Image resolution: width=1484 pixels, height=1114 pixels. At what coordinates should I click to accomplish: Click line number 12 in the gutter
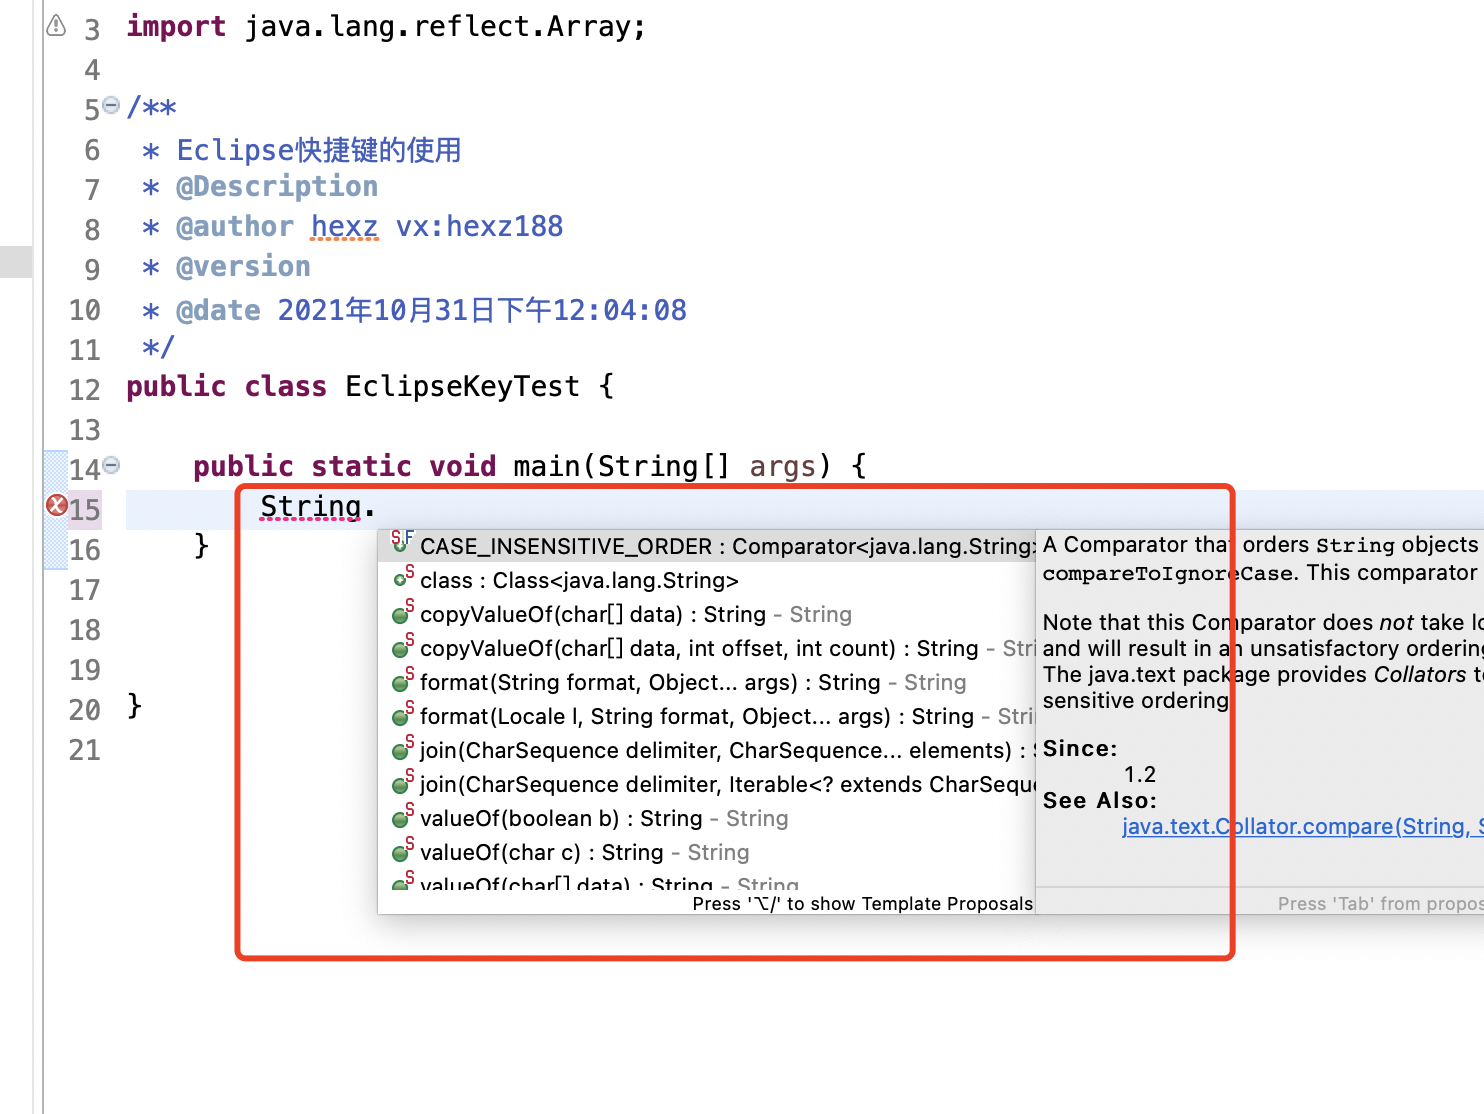point(85,389)
